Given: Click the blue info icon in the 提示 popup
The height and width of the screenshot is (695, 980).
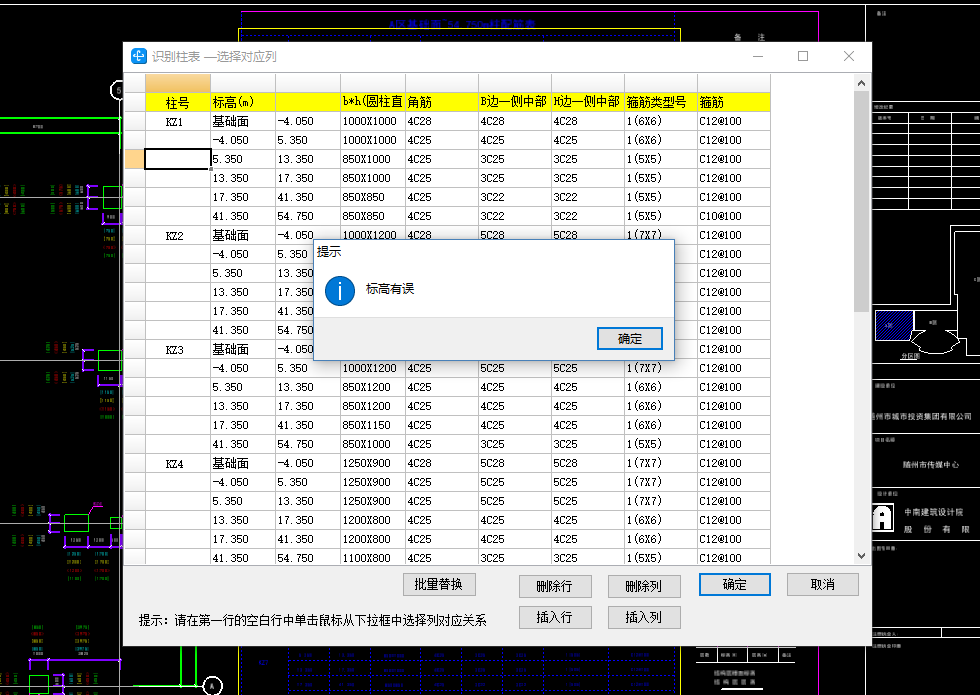Looking at the screenshot, I should [x=340, y=290].
